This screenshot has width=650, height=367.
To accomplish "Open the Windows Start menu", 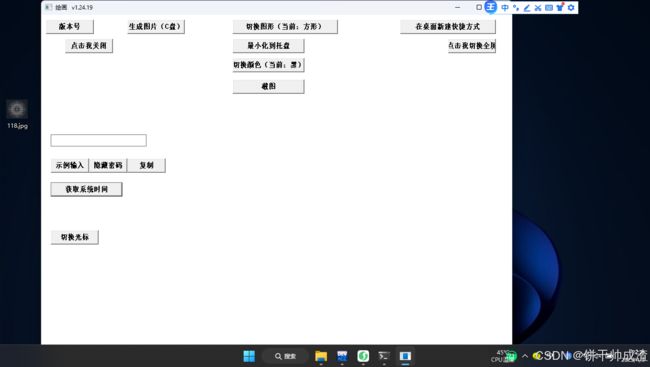I will [x=249, y=356].
